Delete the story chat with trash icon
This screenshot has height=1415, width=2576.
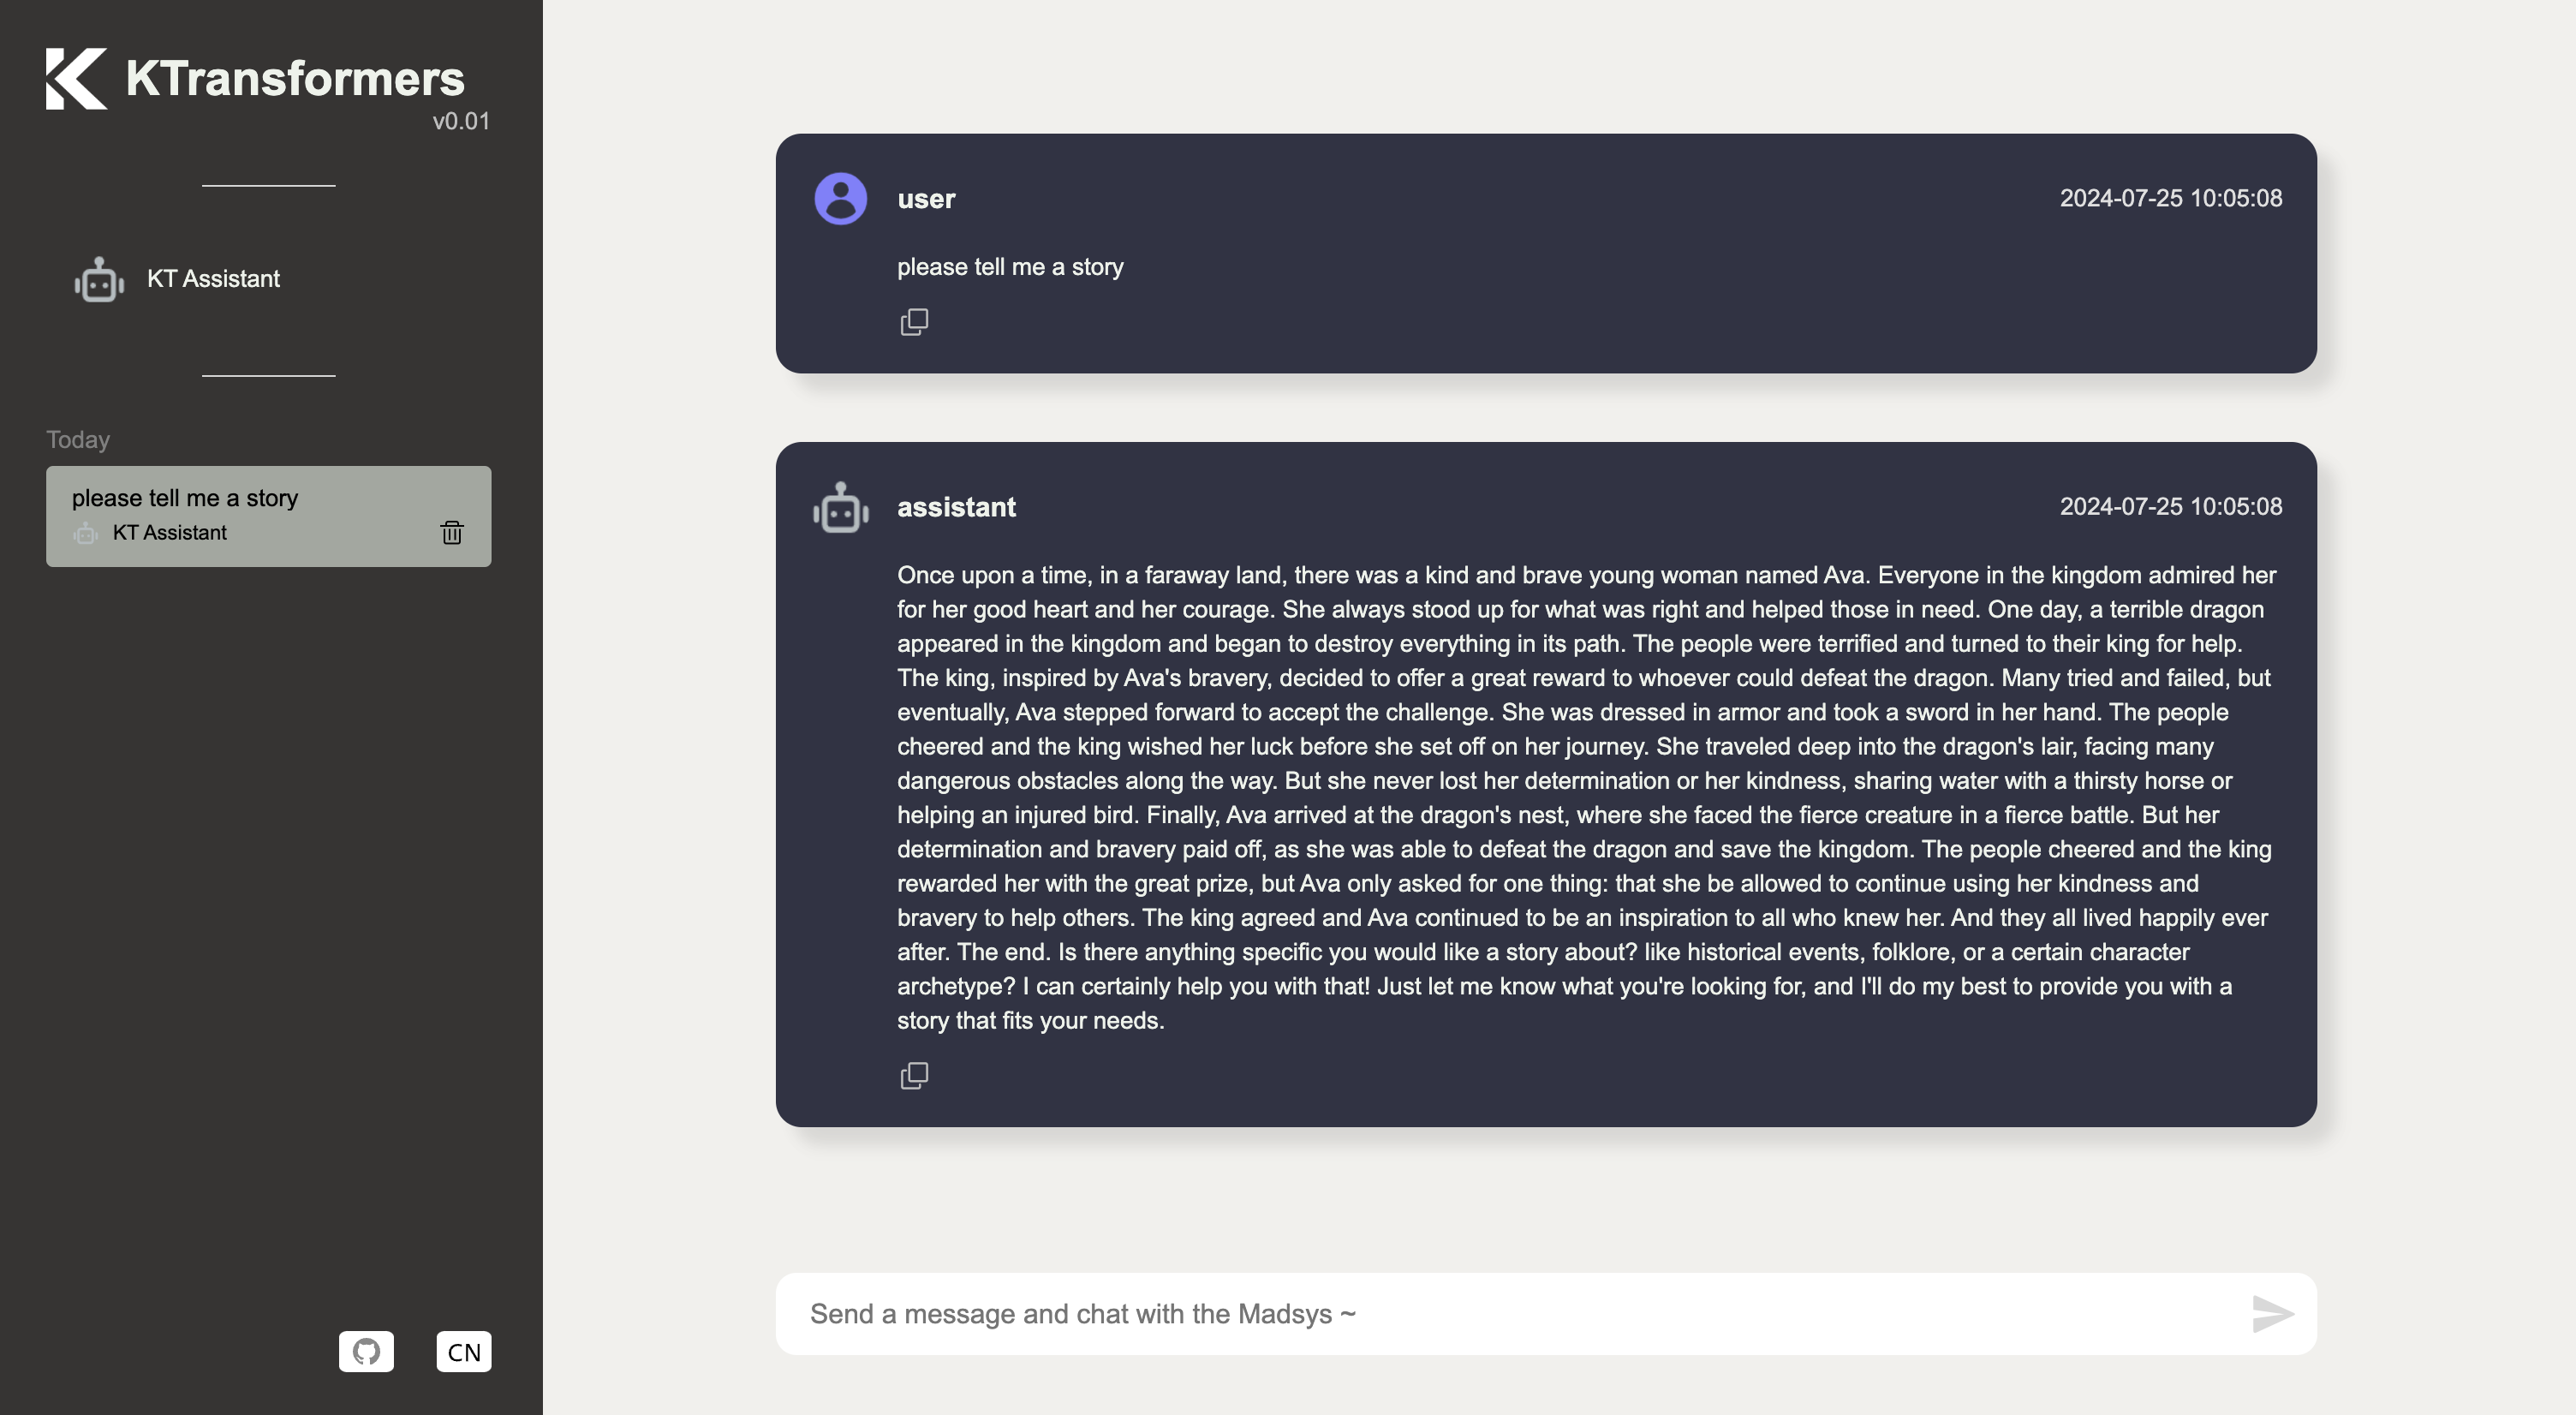(x=453, y=533)
